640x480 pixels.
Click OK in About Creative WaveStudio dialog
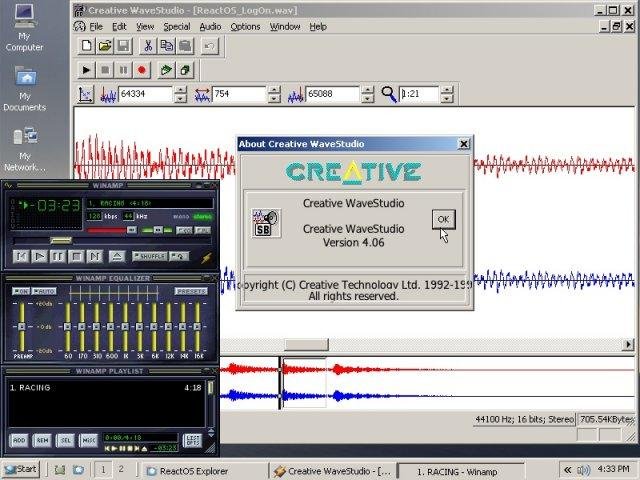coord(442,219)
